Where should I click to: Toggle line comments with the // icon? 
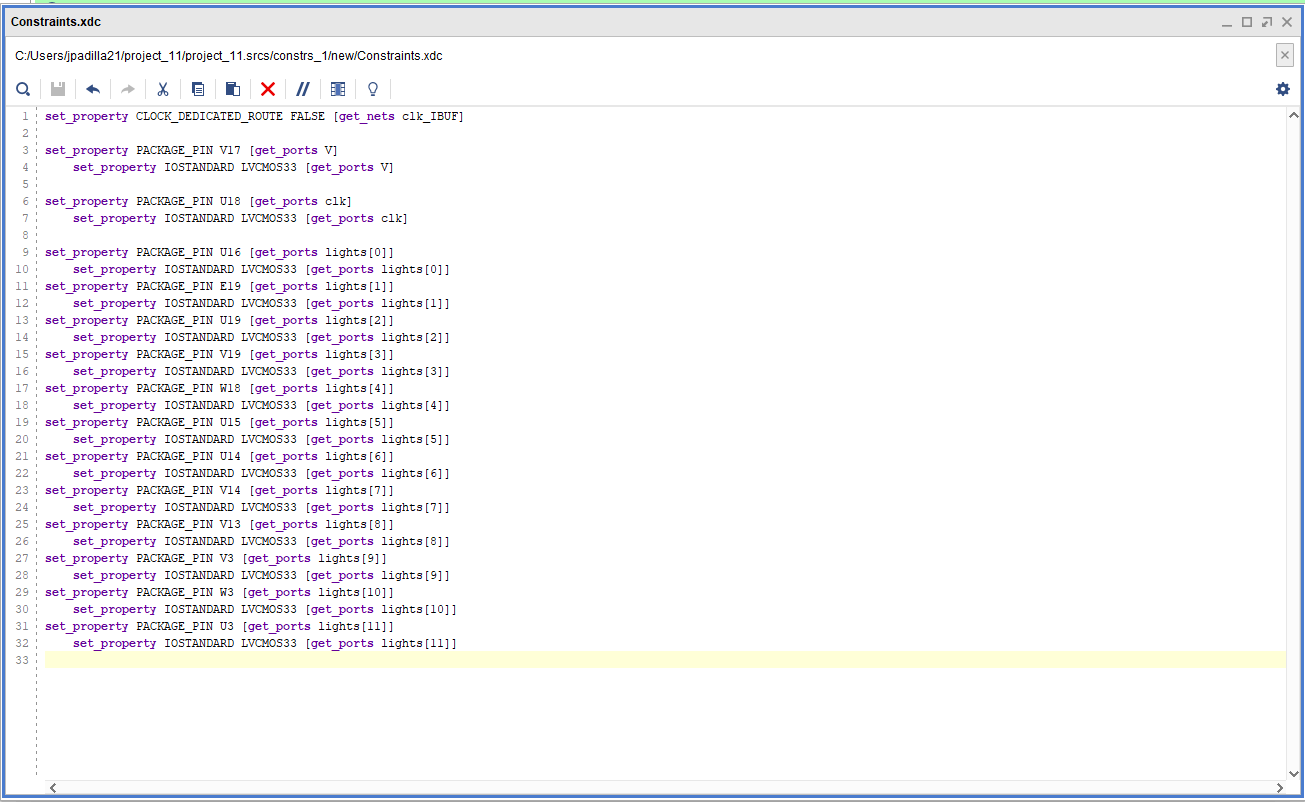coord(302,89)
